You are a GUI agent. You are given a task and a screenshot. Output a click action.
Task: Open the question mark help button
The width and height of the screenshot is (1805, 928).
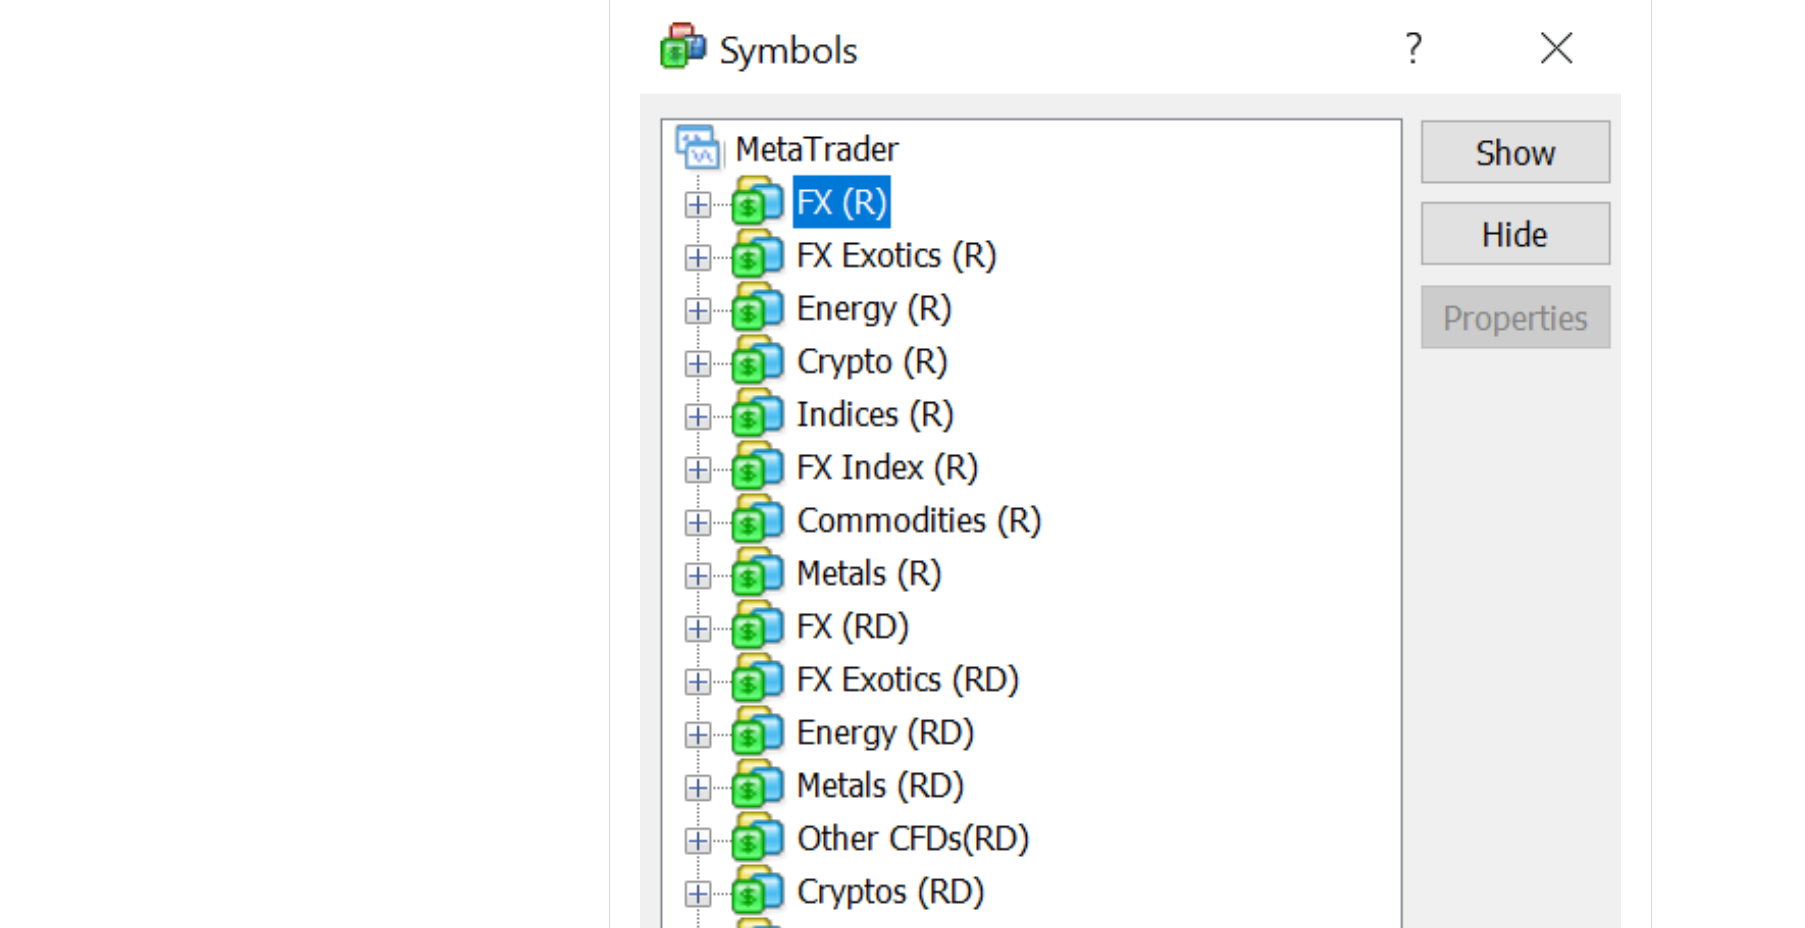click(1413, 47)
